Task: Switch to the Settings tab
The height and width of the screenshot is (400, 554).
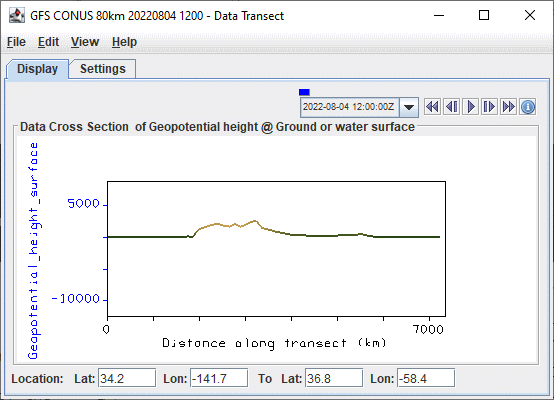Action: coord(102,69)
